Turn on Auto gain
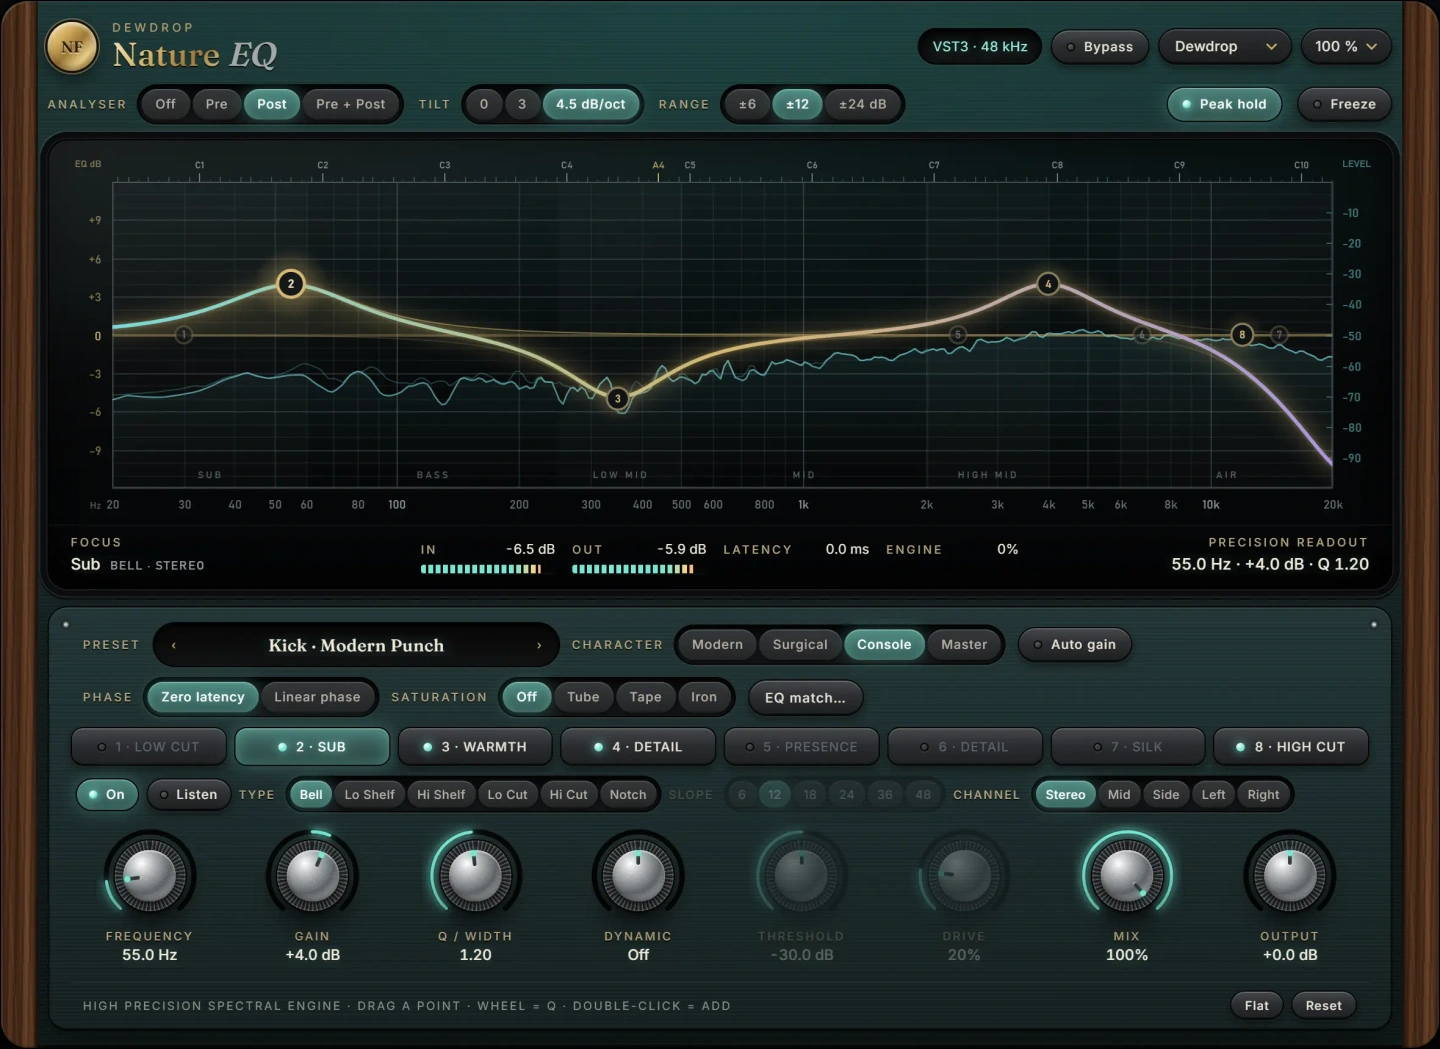This screenshot has width=1440, height=1049. (x=1075, y=645)
